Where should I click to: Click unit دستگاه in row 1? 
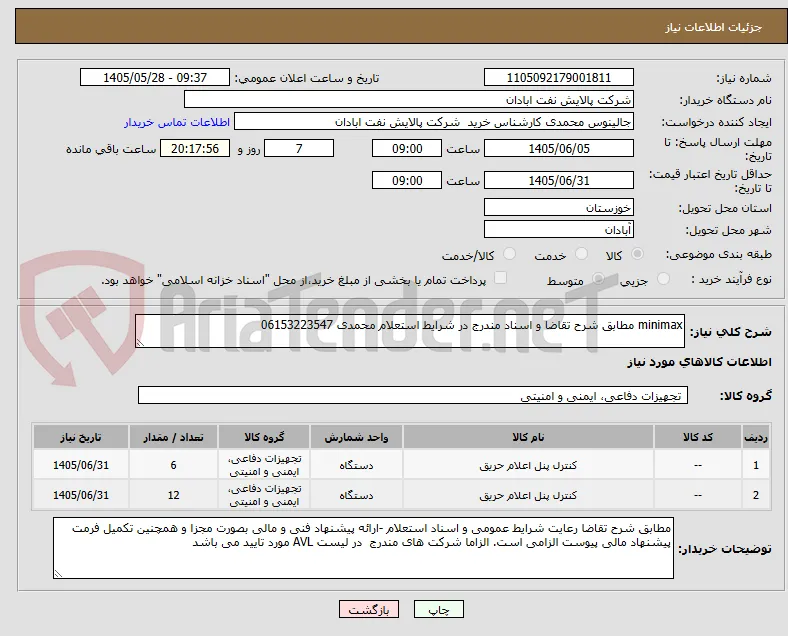point(356,465)
